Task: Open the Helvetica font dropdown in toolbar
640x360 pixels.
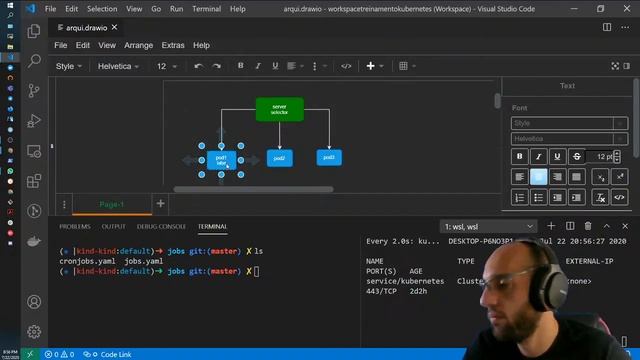Action: [x=118, y=66]
